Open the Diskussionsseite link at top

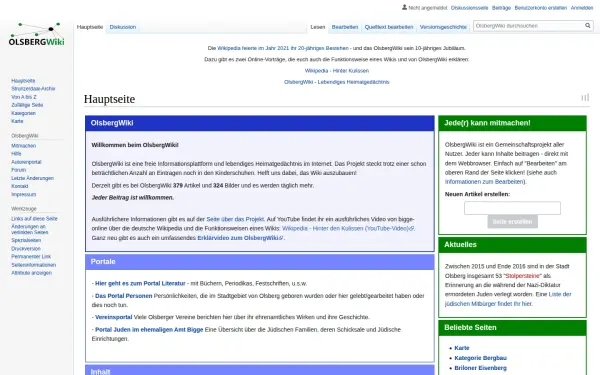[x=470, y=8]
